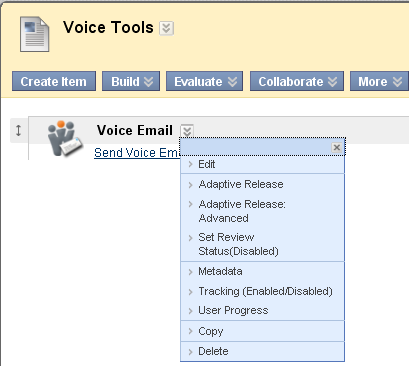Open Metadata from the context menu
The image size is (409, 366).
pyautogui.click(x=263, y=271)
